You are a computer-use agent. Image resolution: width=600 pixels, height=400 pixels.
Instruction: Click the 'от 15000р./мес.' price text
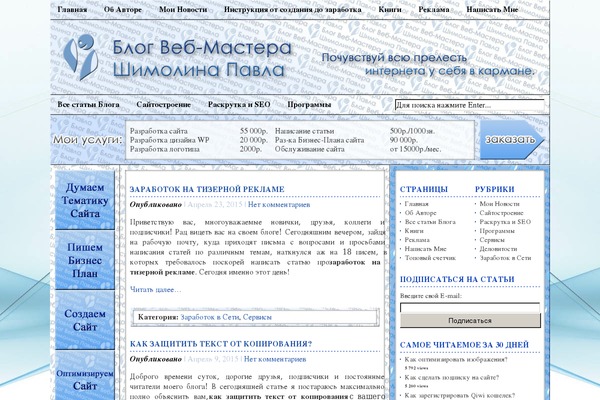pyautogui.click(x=415, y=149)
